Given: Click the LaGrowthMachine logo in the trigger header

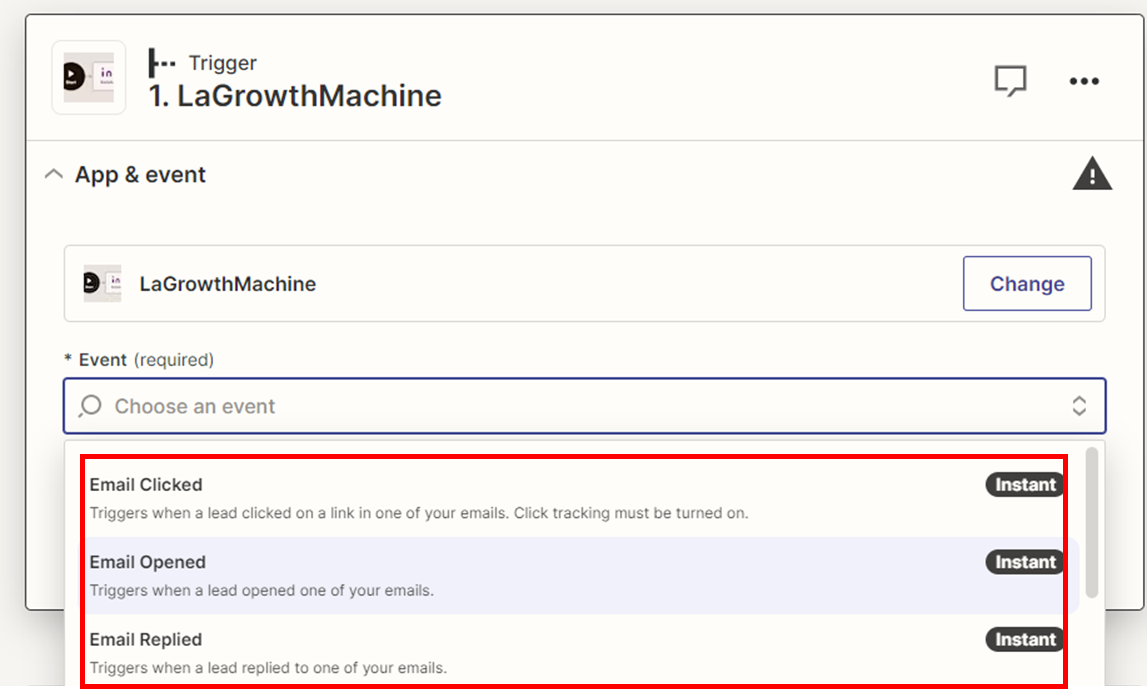Looking at the screenshot, I should [x=89, y=78].
